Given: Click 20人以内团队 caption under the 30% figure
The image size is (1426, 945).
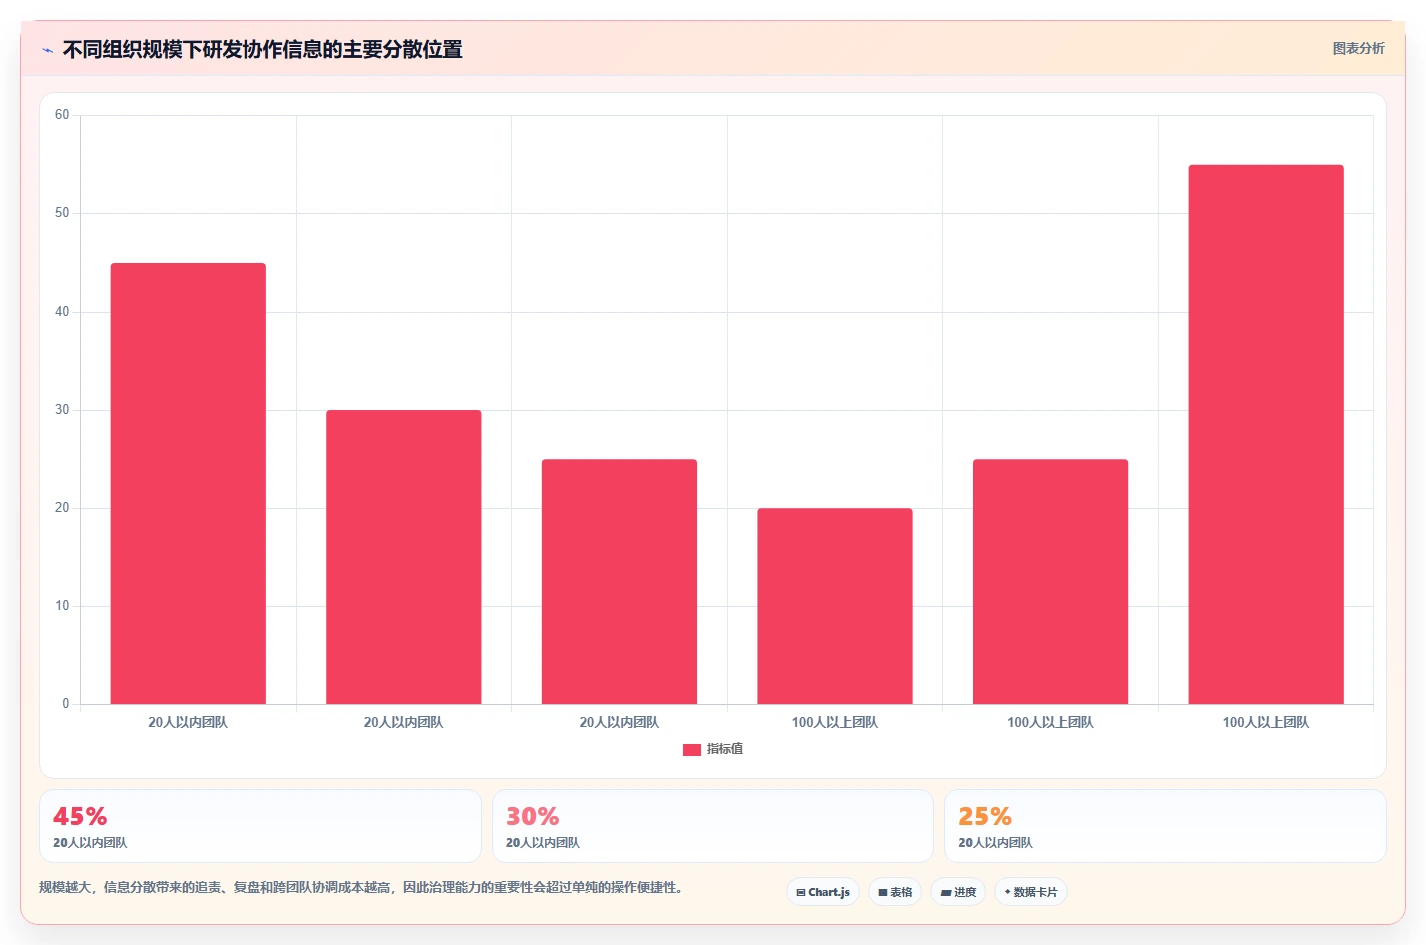Looking at the screenshot, I should (x=543, y=843).
